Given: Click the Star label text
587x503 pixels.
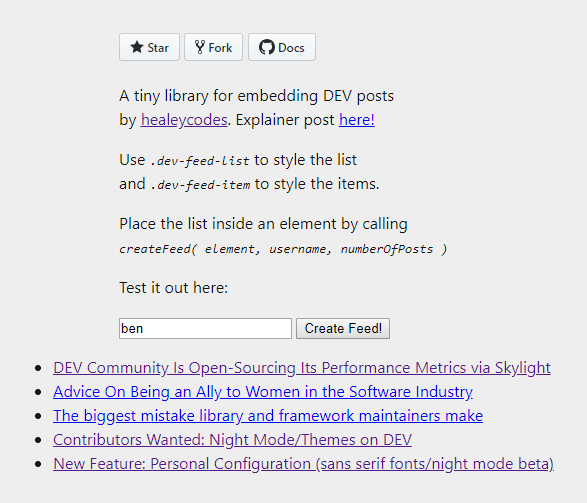Looking at the screenshot, I should coord(158,48).
